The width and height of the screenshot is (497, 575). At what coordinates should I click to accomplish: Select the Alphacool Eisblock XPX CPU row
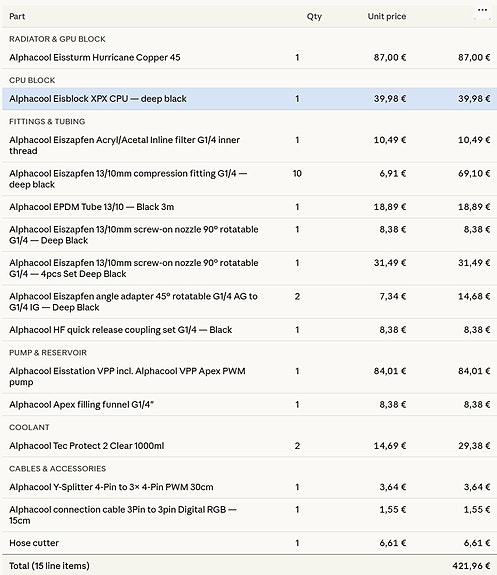249,99
